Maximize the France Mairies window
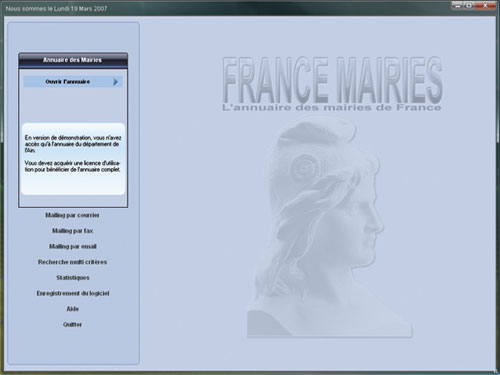 pos(469,5)
